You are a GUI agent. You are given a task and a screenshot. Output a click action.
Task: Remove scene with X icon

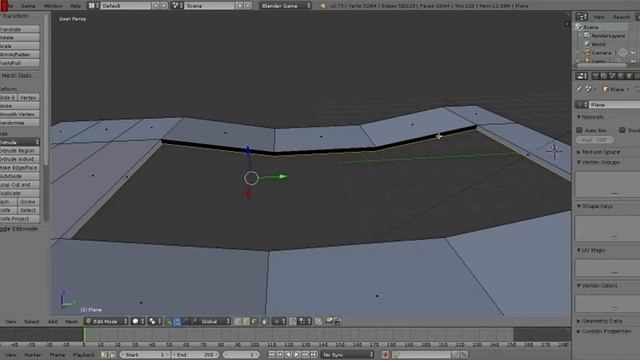247,6
